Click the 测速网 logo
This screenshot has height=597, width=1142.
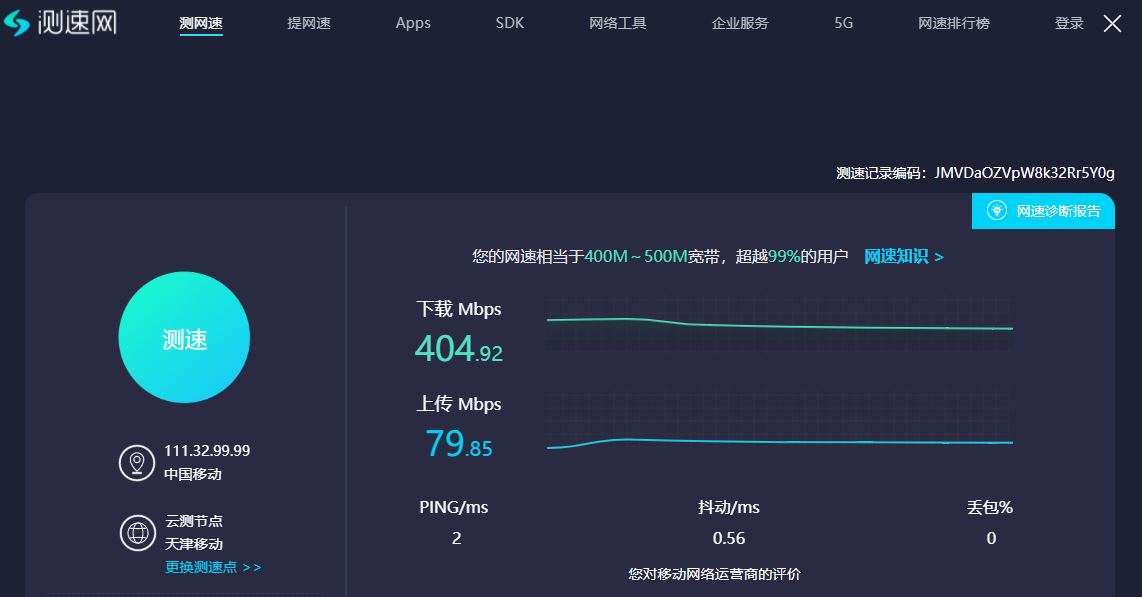(x=60, y=23)
